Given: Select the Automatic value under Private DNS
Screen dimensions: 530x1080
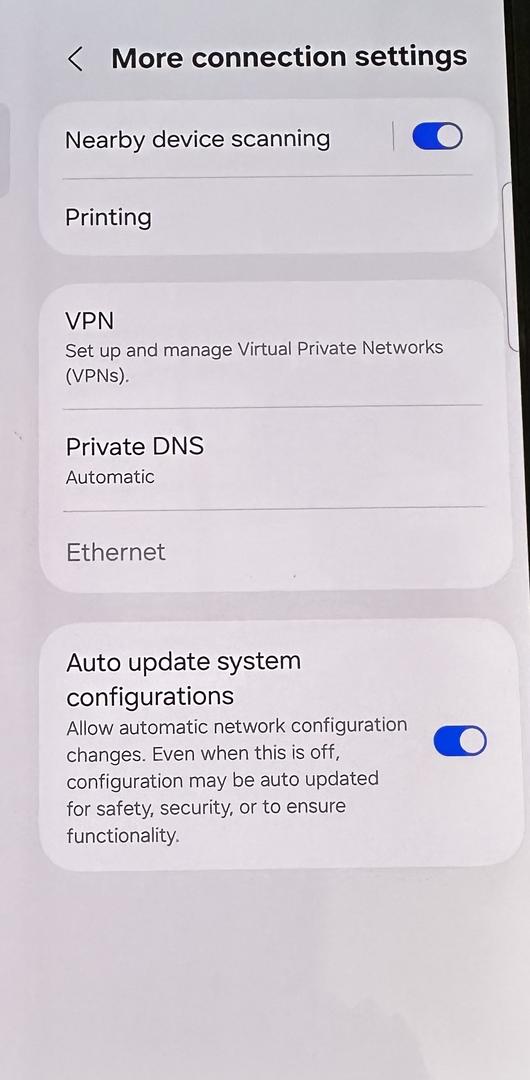Looking at the screenshot, I should click(x=110, y=477).
